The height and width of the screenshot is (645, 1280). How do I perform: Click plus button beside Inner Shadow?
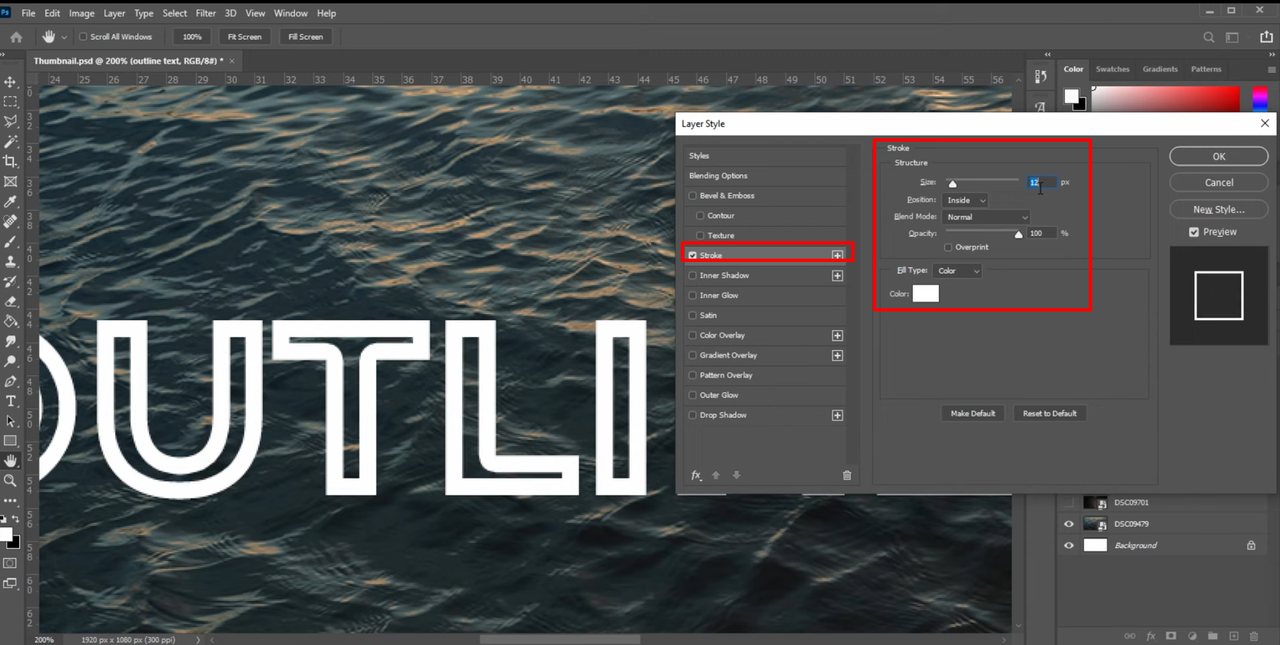coord(837,276)
